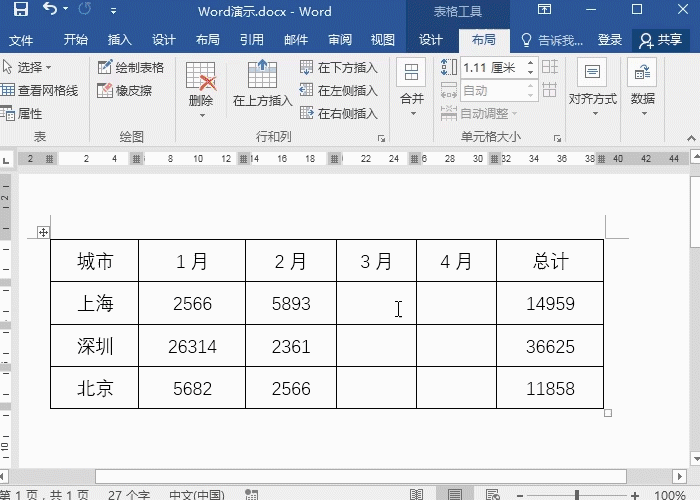Image resolution: width=700 pixels, height=500 pixels.
Task: Open the 审阅 tab
Action: click(x=340, y=40)
